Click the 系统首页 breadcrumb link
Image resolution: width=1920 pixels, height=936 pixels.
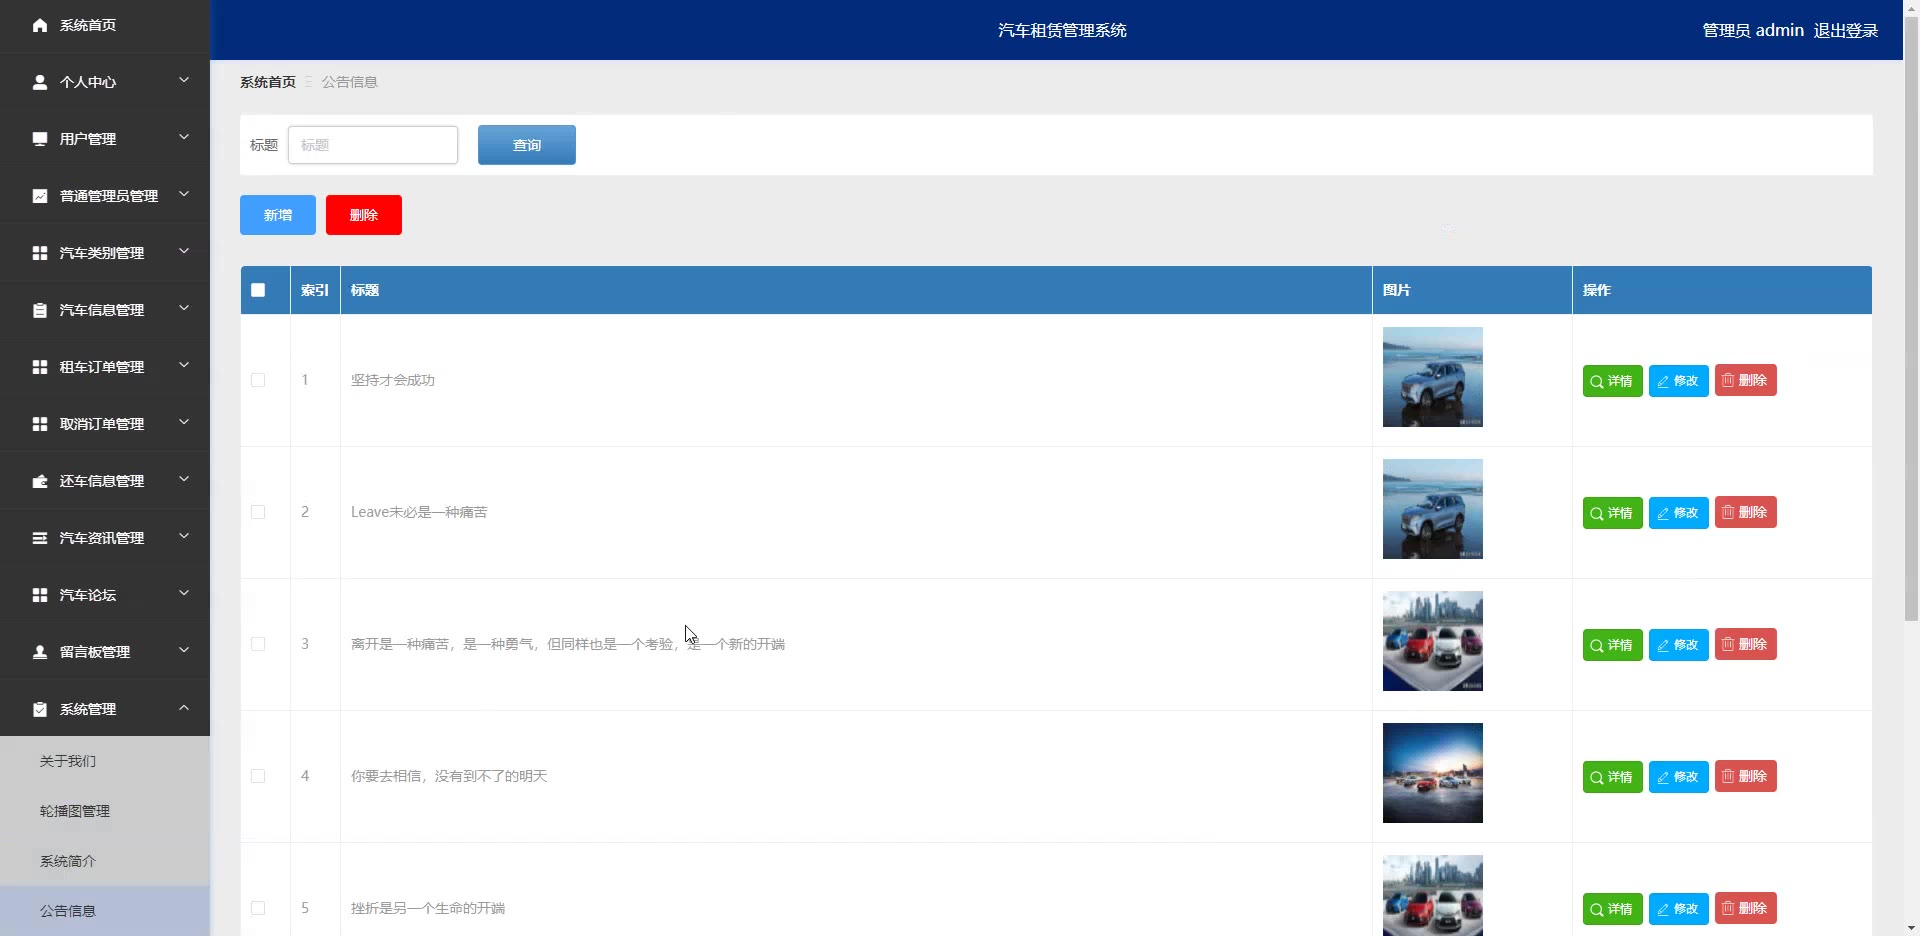tap(268, 82)
